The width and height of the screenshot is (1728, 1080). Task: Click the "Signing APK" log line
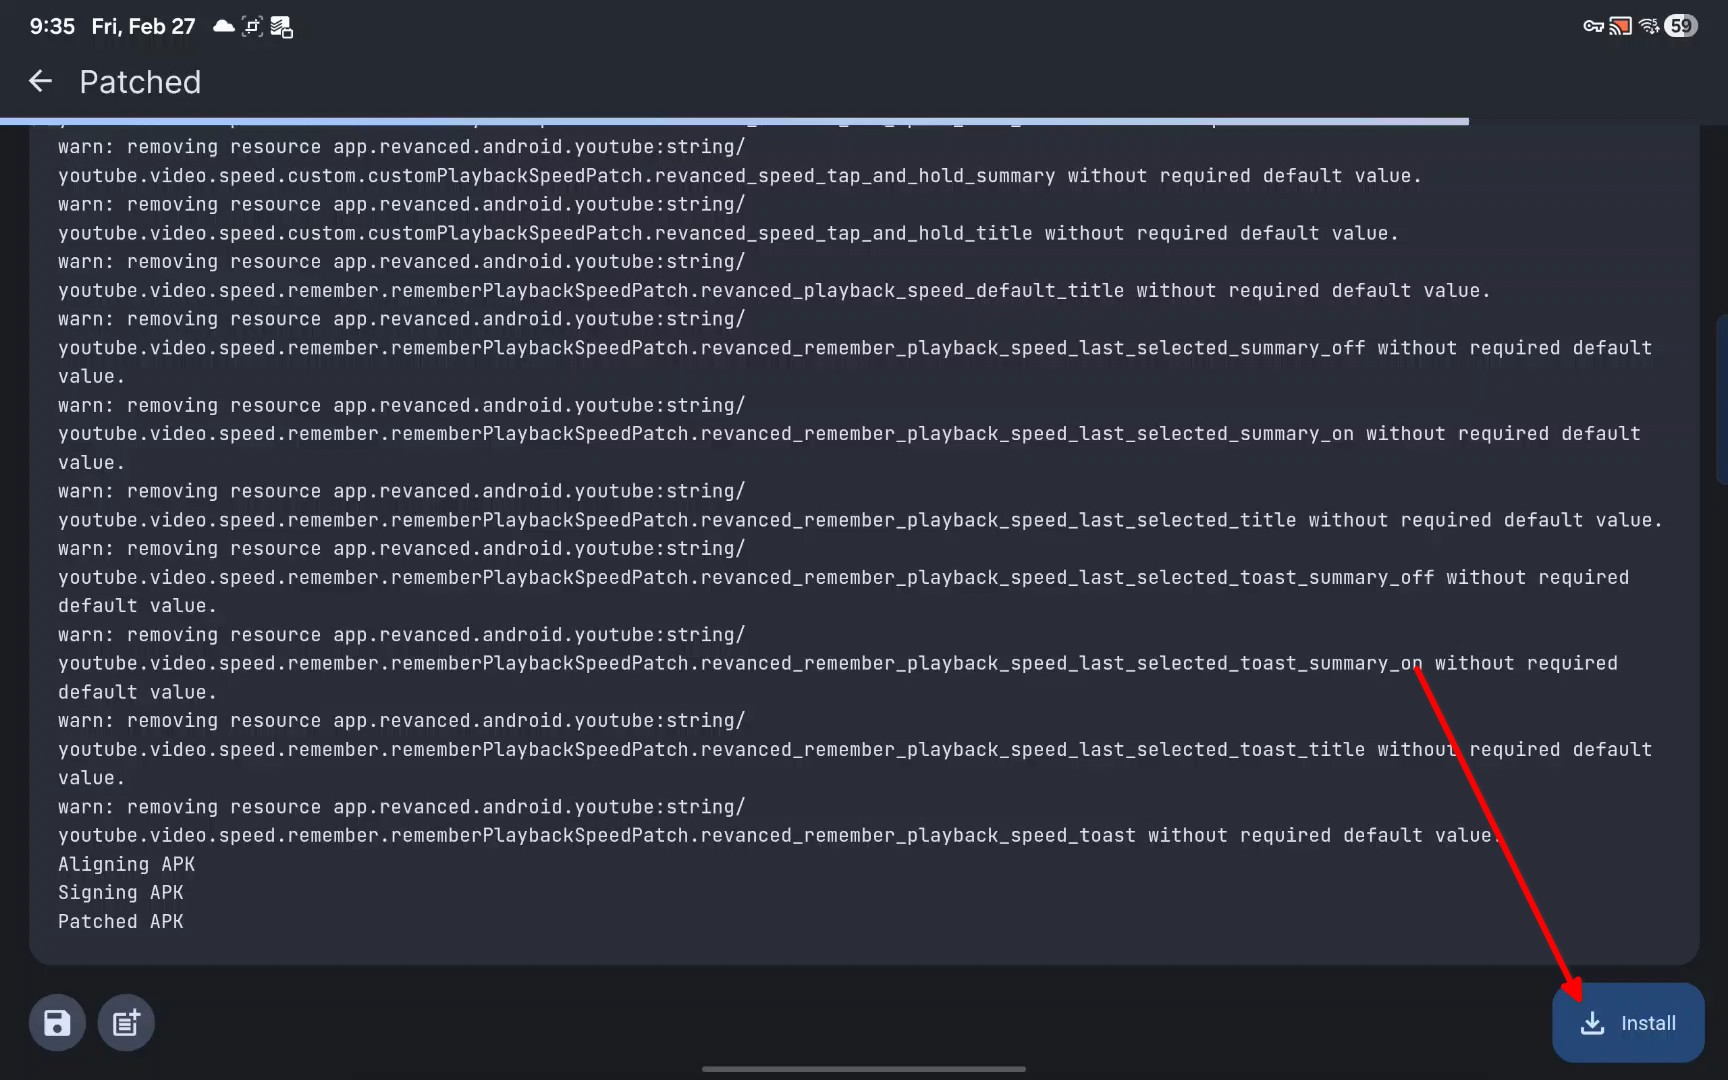point(121,892)
